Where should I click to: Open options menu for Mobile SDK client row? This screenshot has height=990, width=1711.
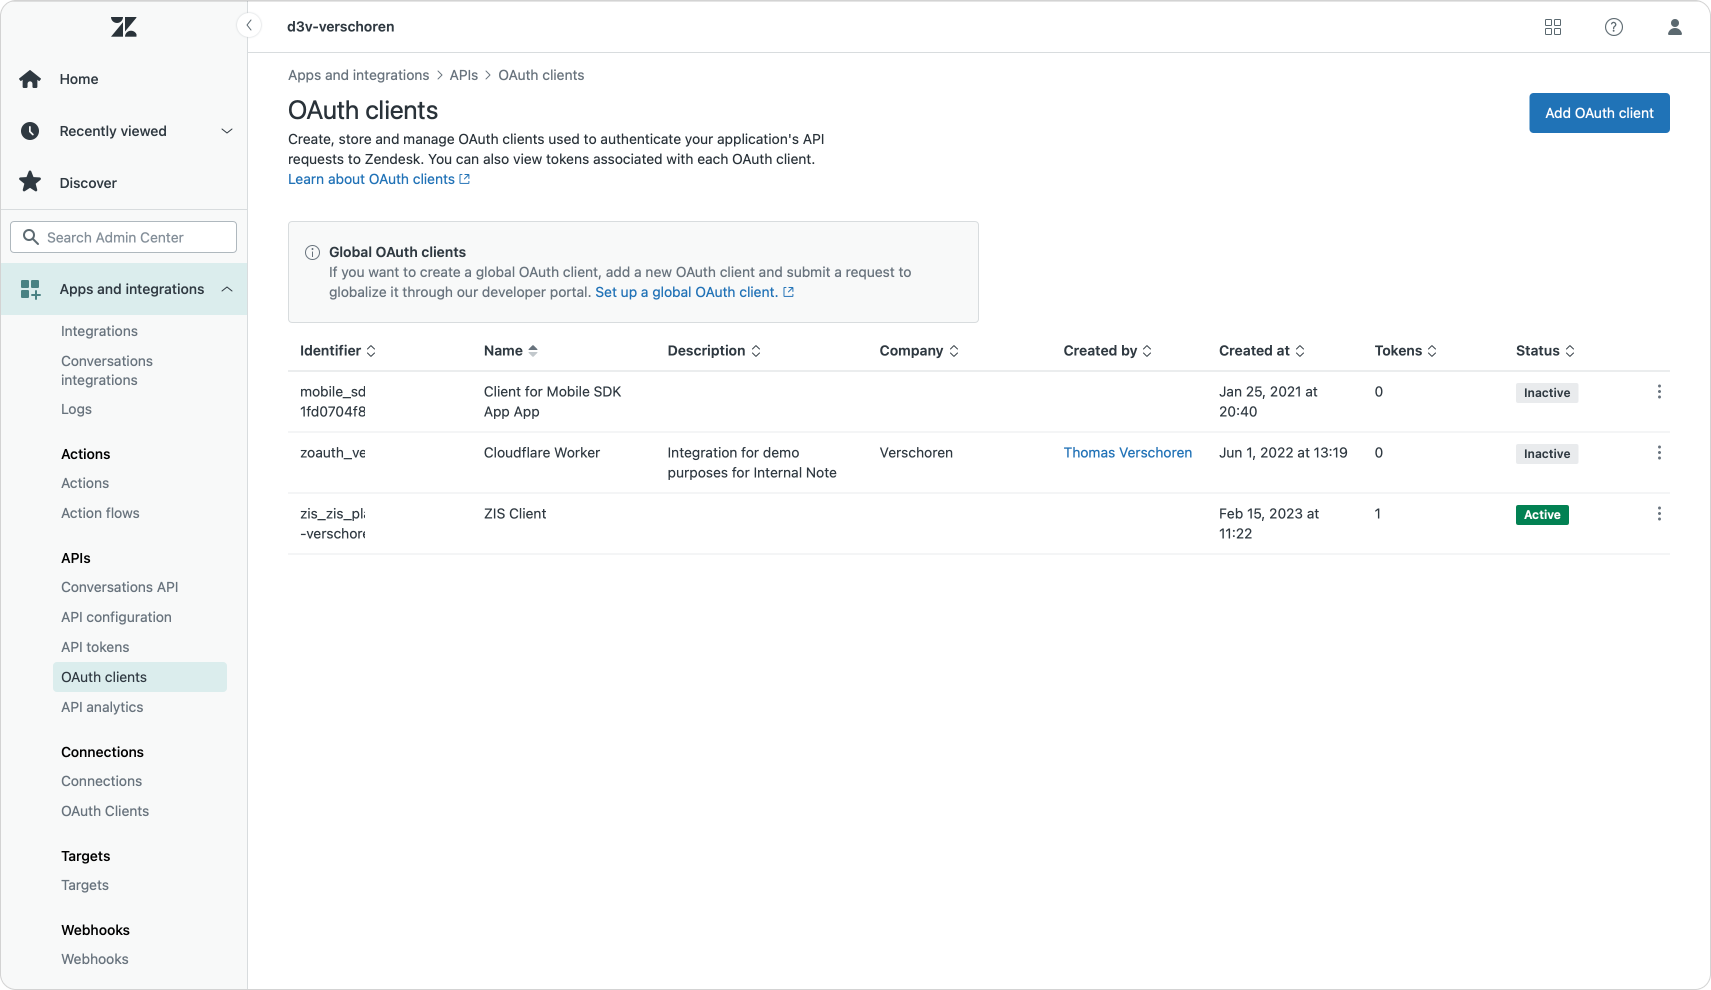(1659, 392)
